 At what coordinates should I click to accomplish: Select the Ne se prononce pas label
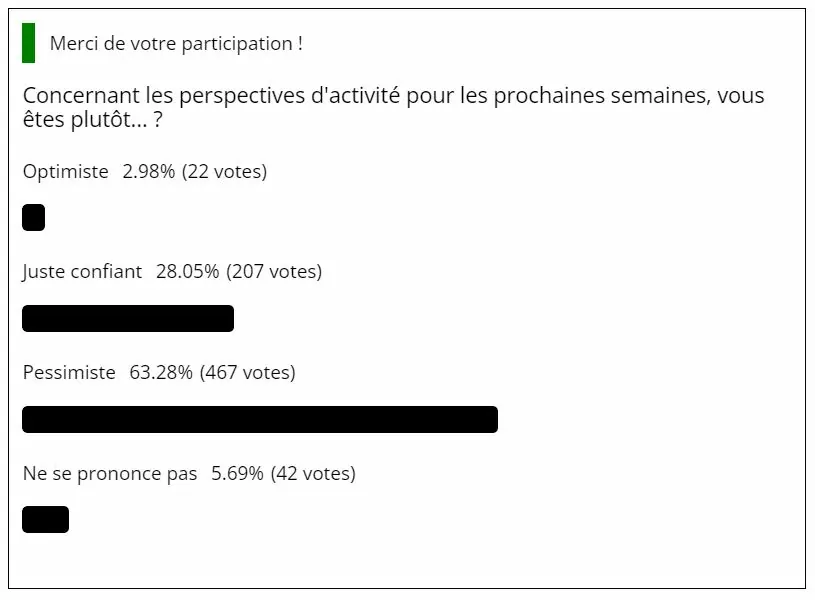[110, 474]
